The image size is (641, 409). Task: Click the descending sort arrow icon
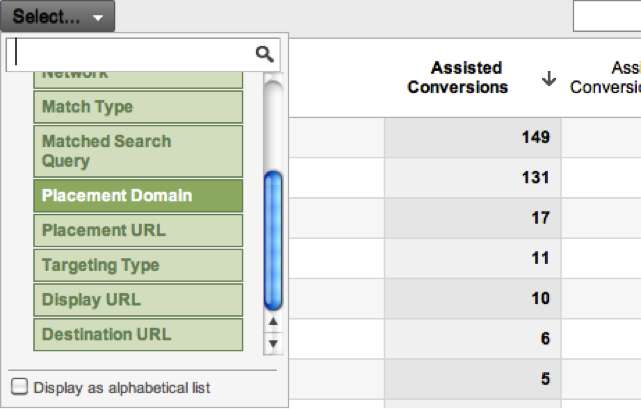(x=549, y=78)
